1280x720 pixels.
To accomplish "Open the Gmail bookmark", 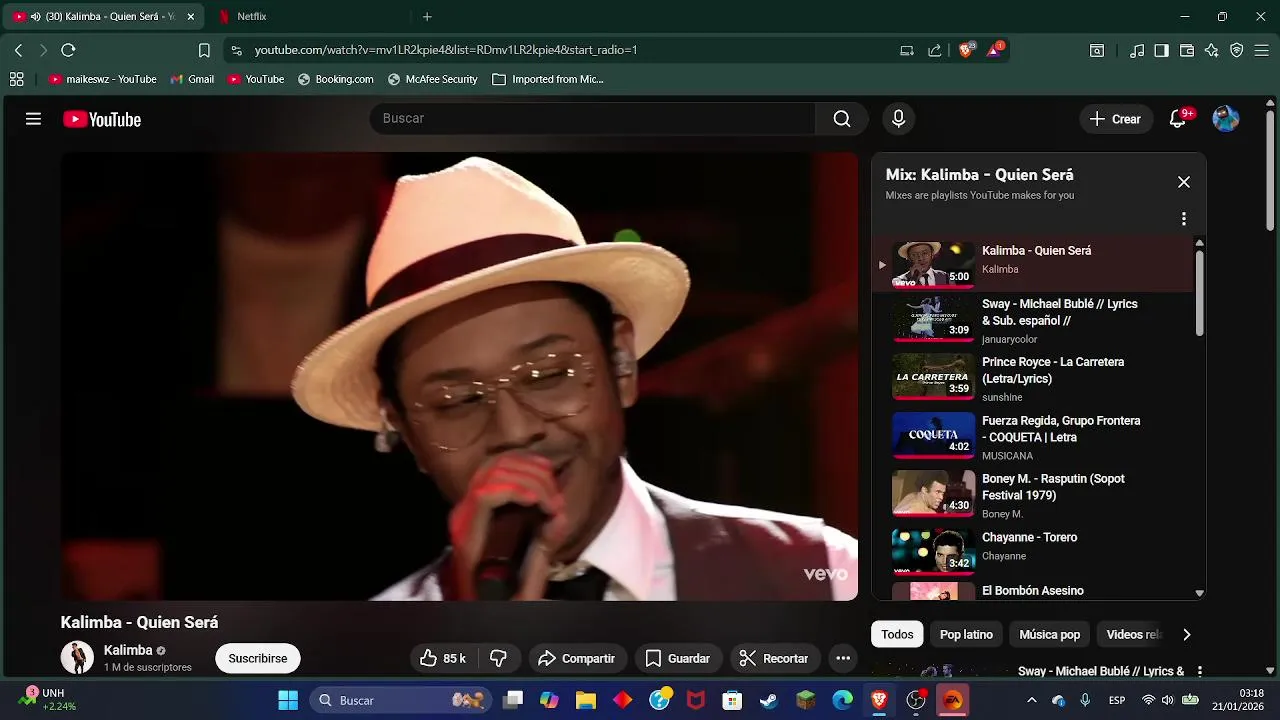I will tap(192, 79).
